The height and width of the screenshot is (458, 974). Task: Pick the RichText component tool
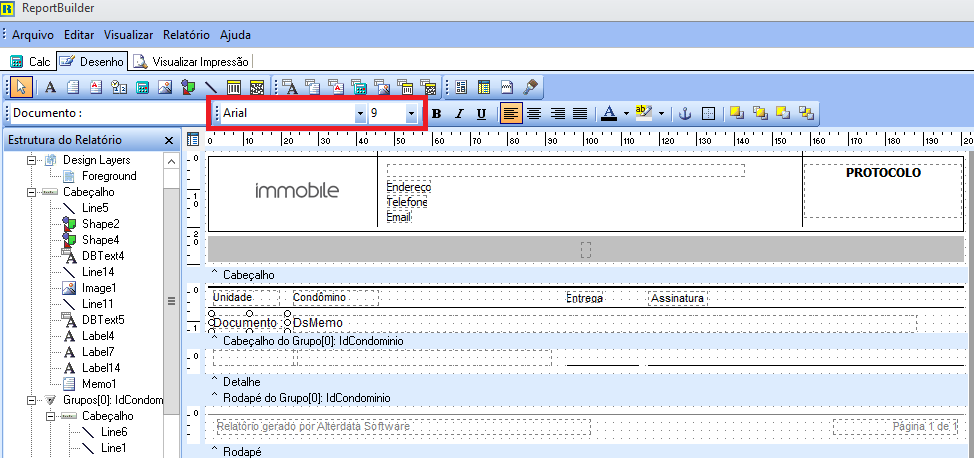coord(96,87)
